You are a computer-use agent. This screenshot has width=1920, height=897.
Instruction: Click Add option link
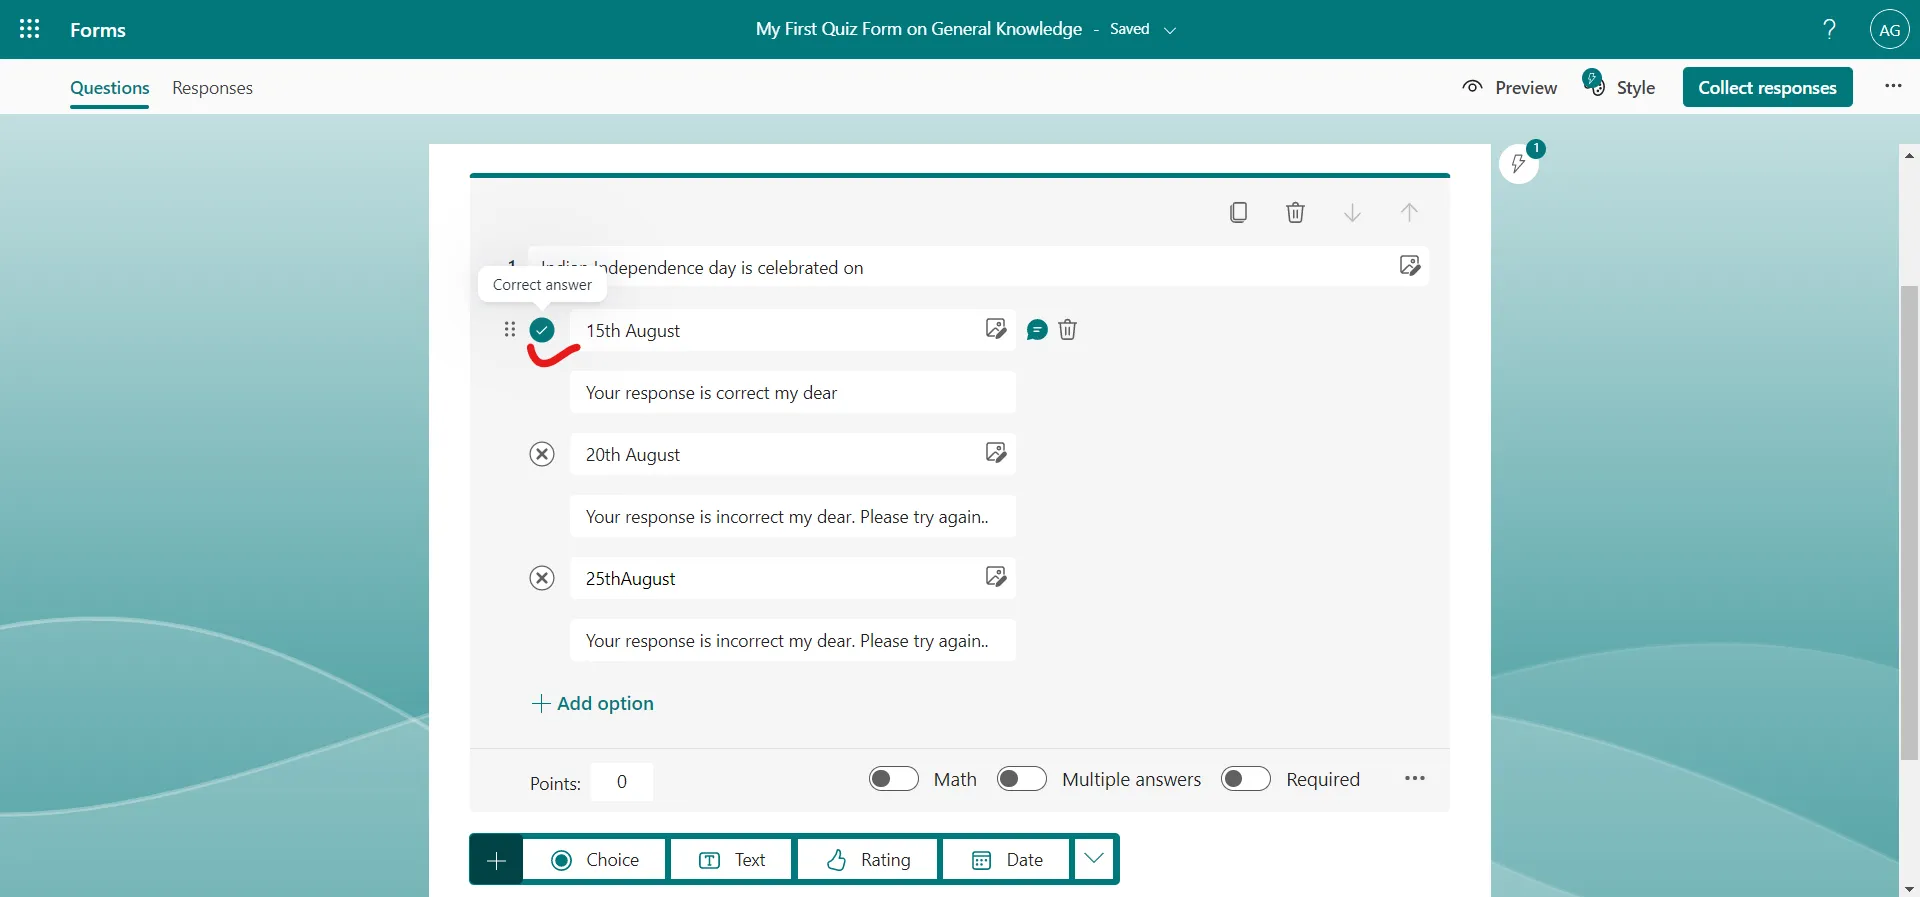pos(593,703)
